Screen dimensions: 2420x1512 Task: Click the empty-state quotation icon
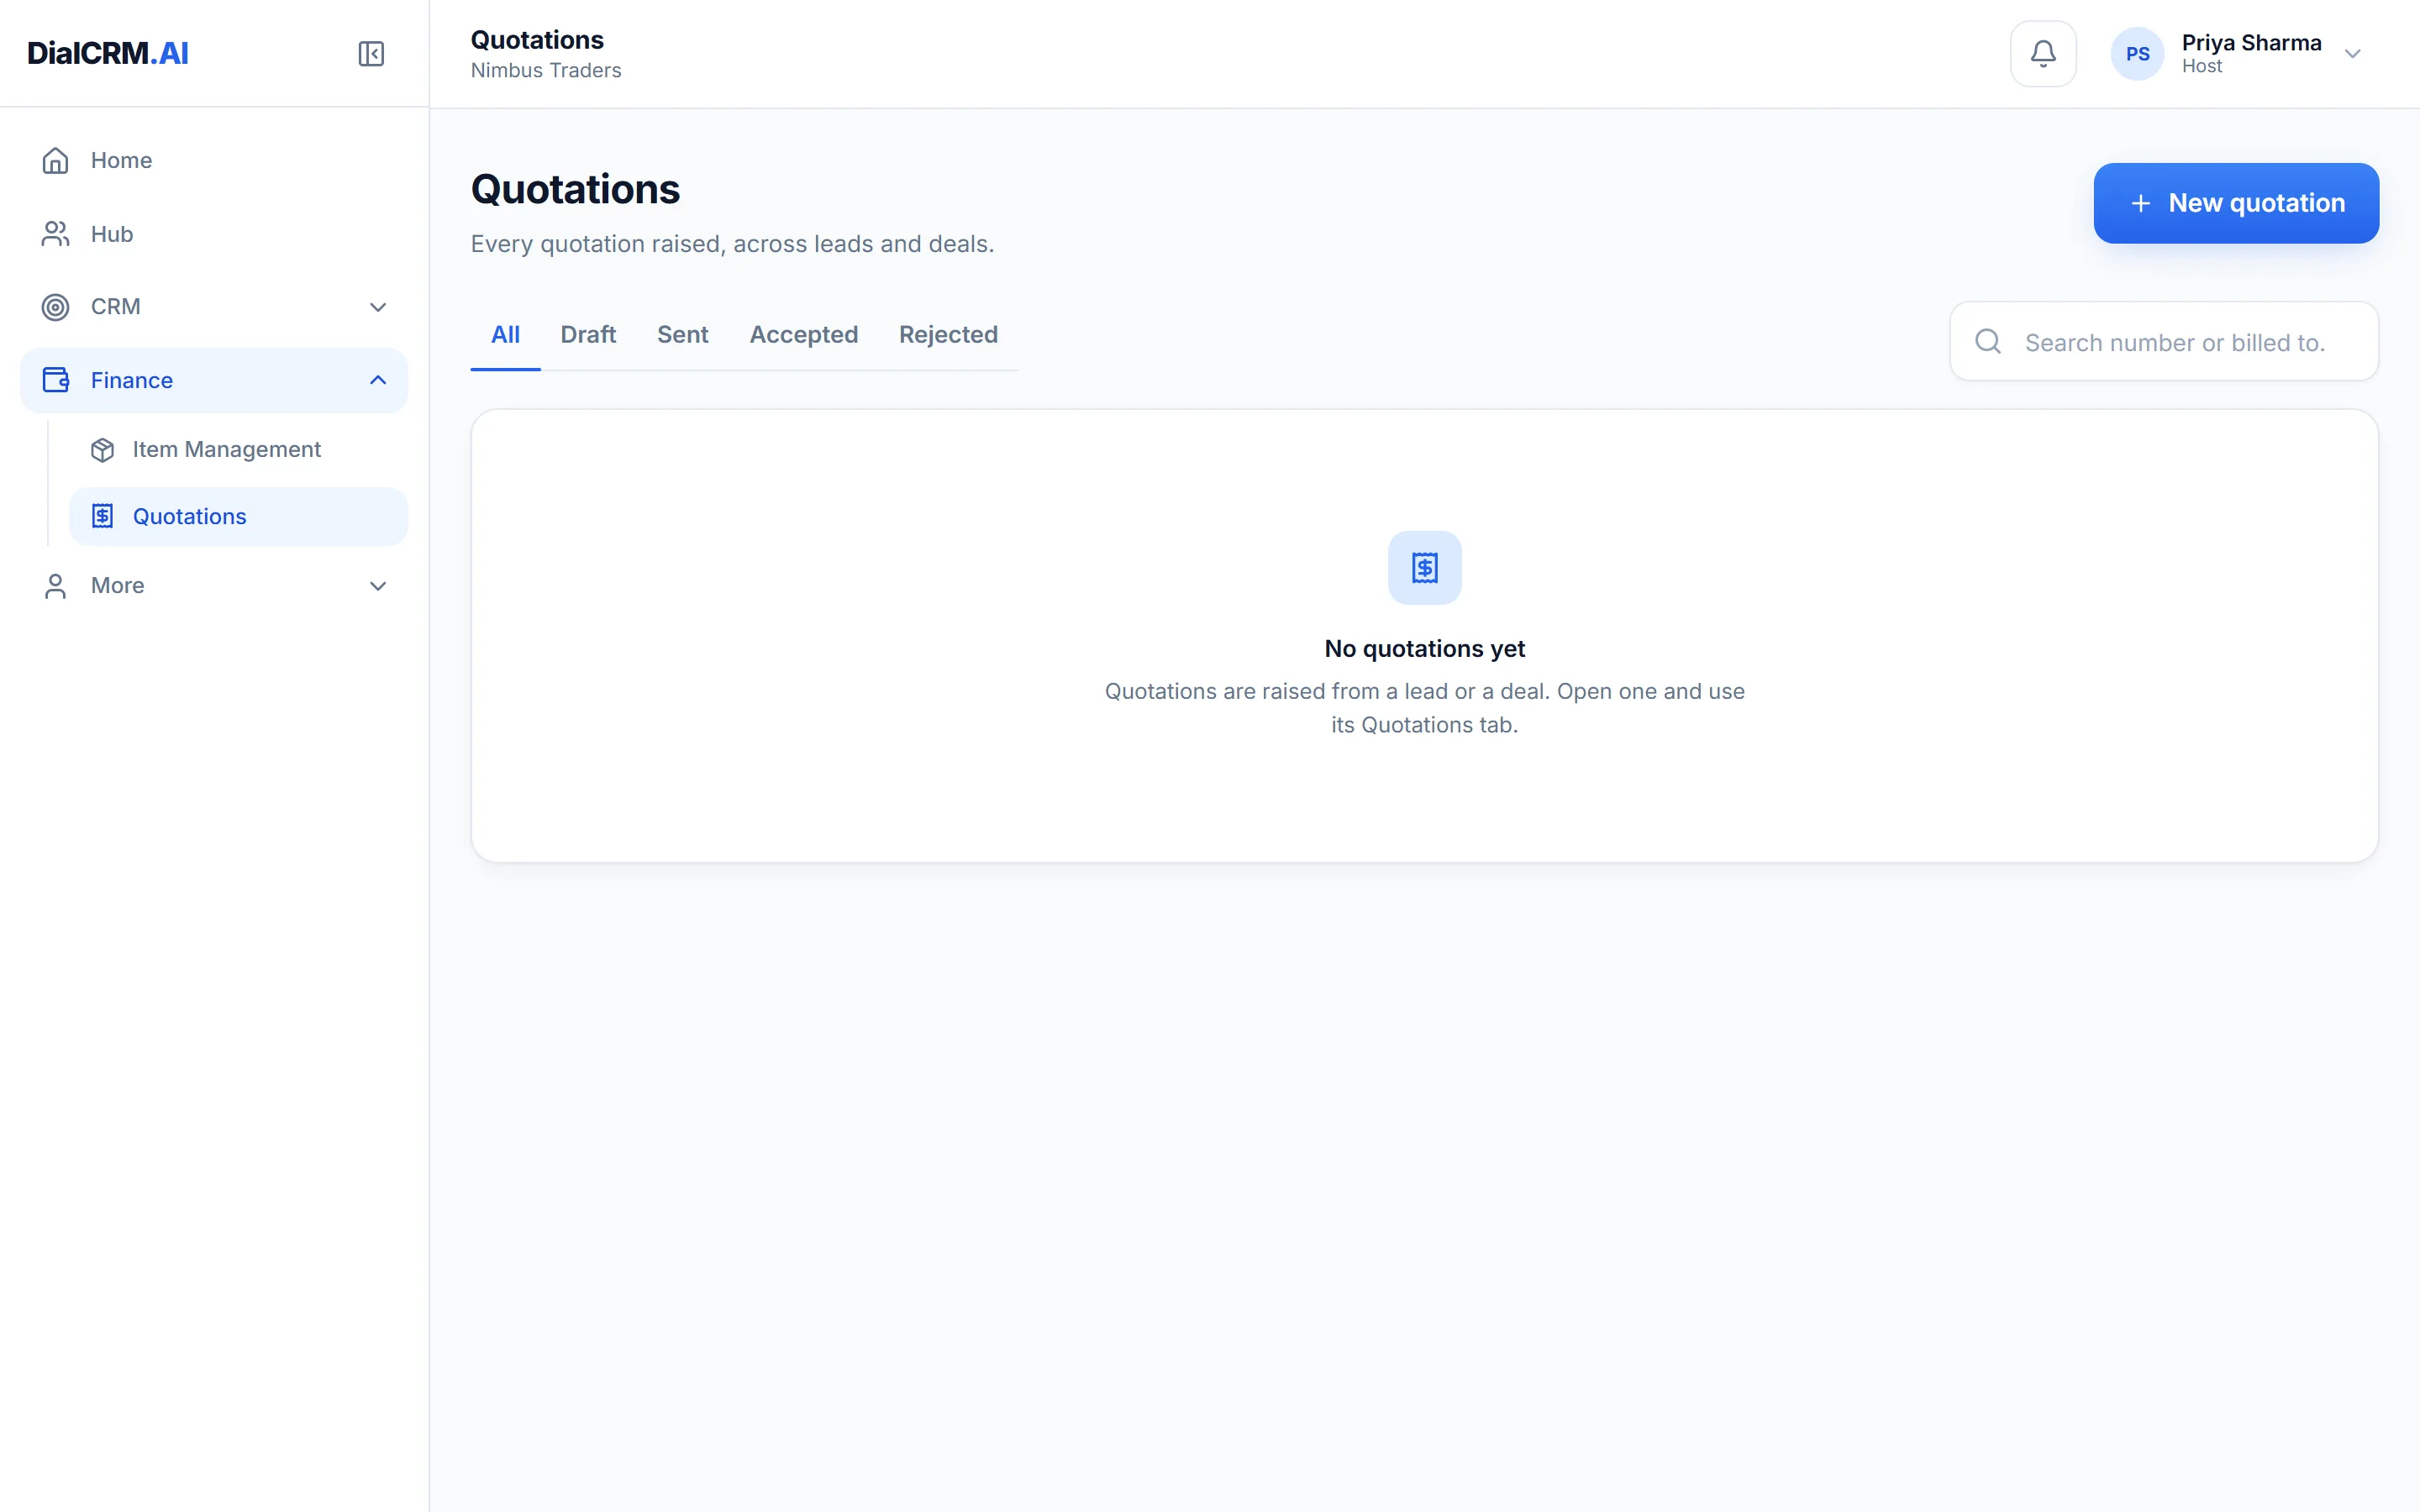[1424, 567]
